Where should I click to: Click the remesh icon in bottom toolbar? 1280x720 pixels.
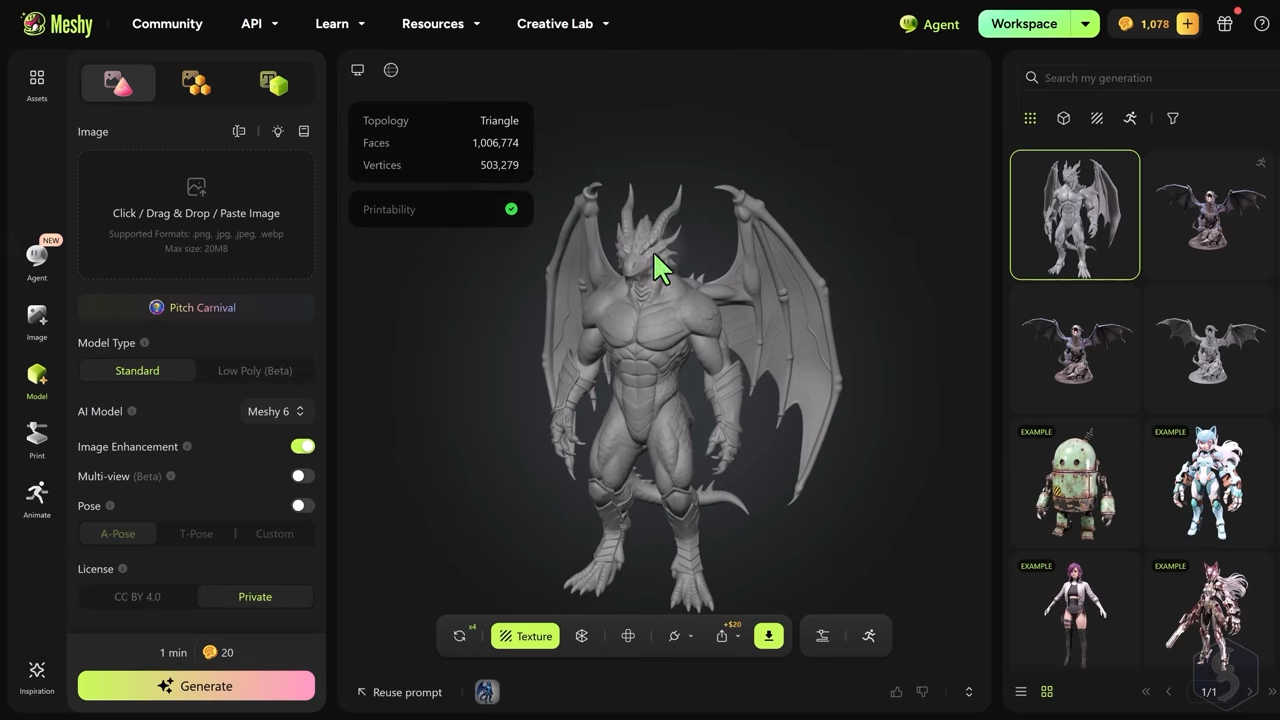click(x=581, y=636)
